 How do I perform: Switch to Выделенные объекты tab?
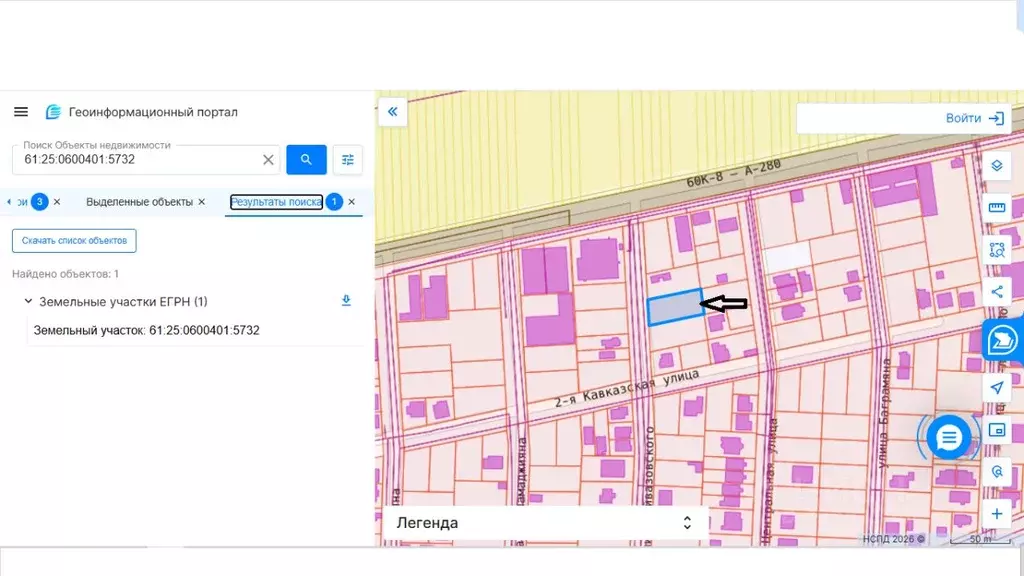pos(139,202)
